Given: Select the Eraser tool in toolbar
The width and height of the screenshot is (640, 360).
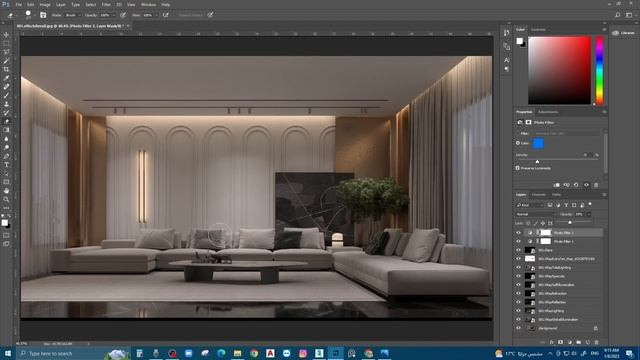Looking at the screenshot, I should coord(7,121).
